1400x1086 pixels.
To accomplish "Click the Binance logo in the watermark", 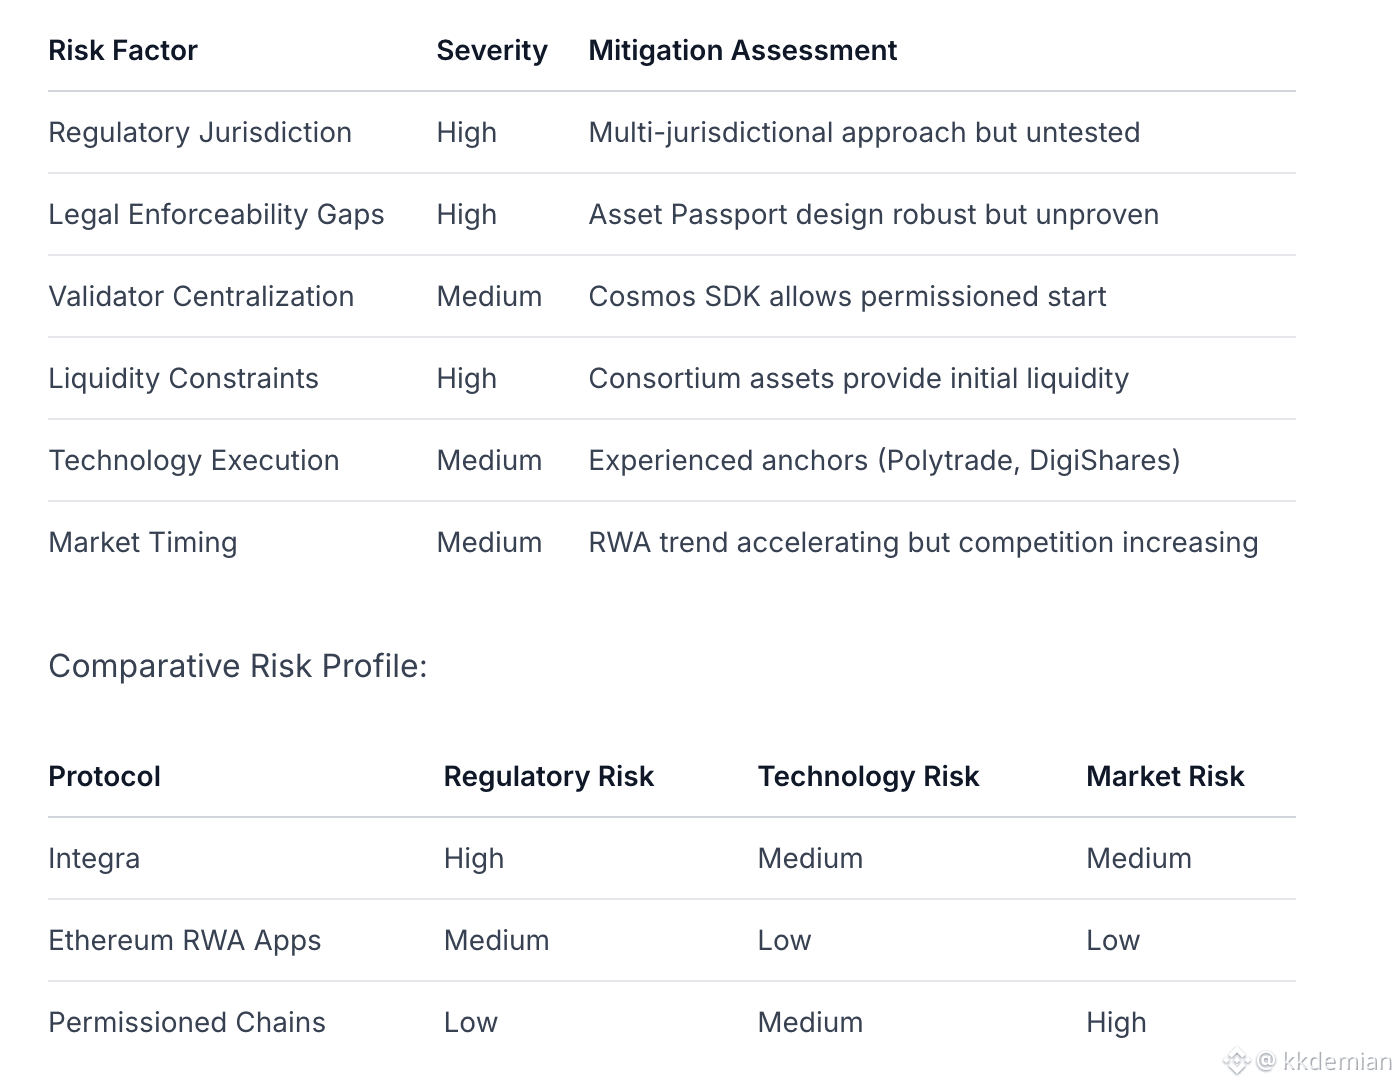I will (x=1237, y=1061).
